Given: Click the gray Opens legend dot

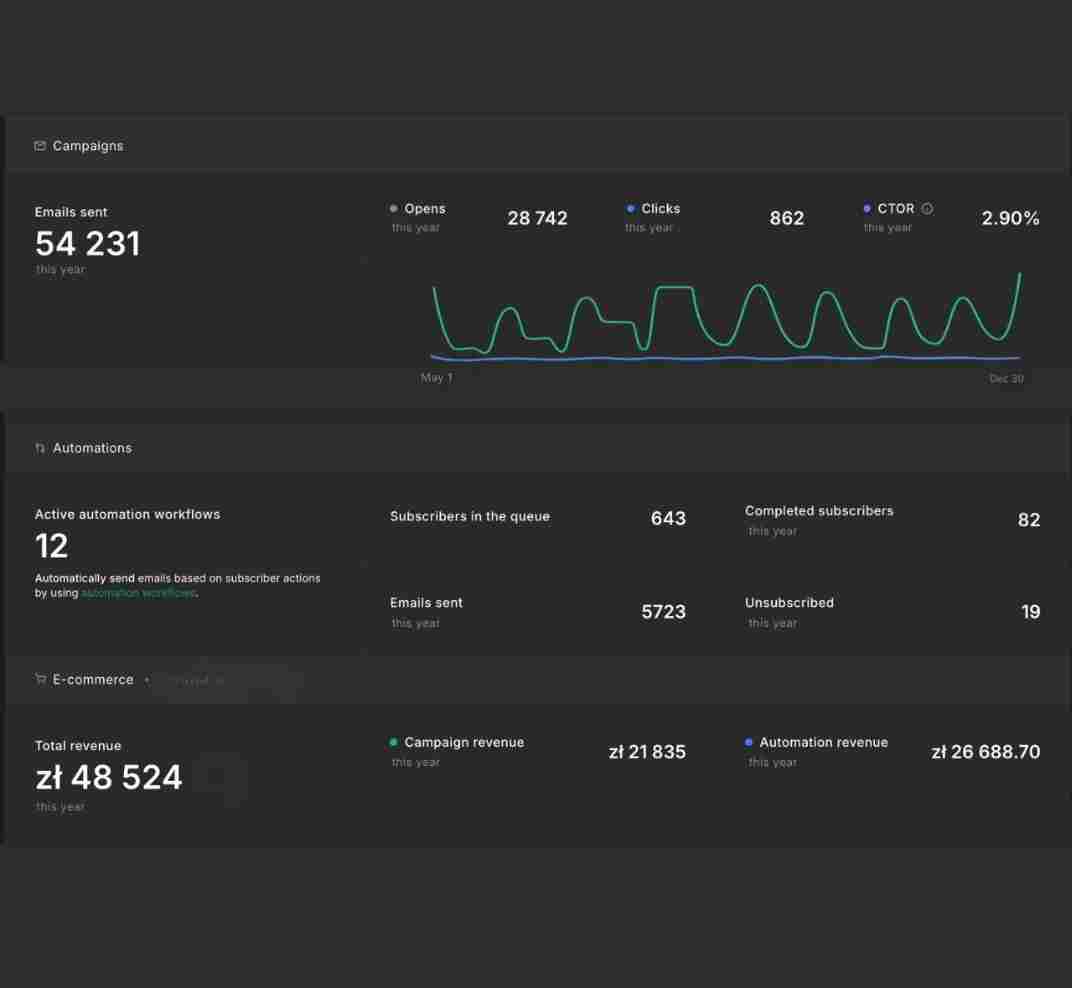Looking at the screenshot, I should (x=393, y=209).
